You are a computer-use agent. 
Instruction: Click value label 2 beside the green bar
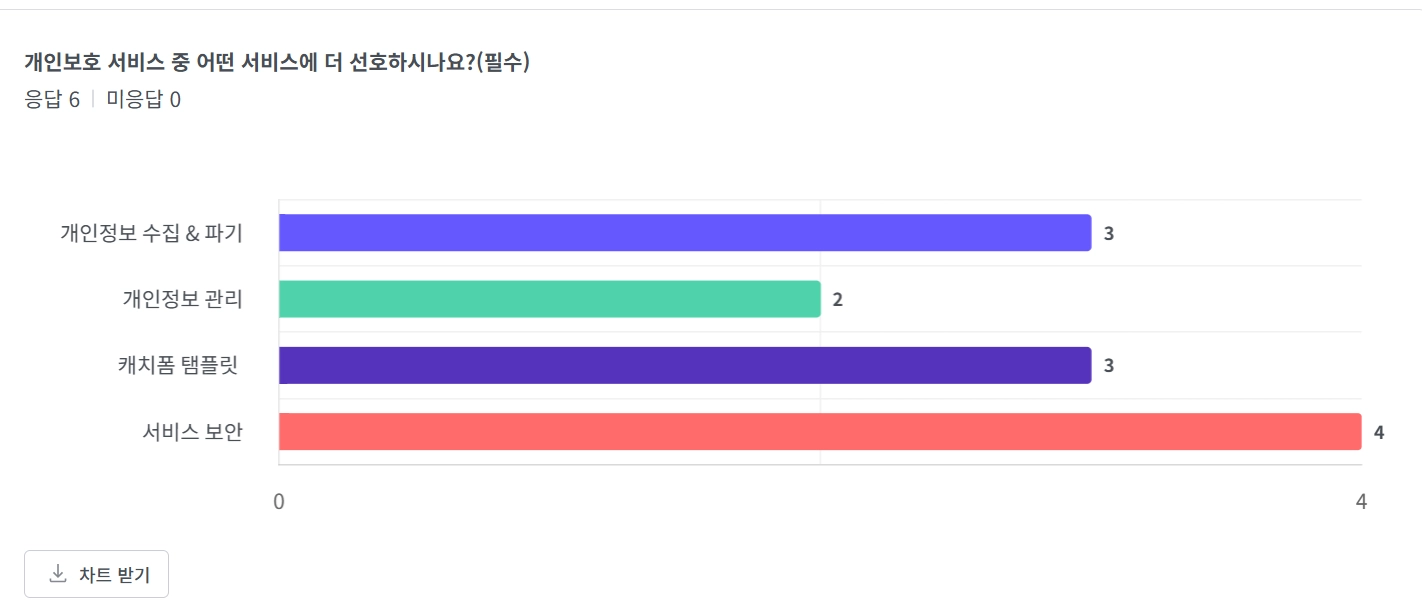pyautogui.click(x=838, y=300)
